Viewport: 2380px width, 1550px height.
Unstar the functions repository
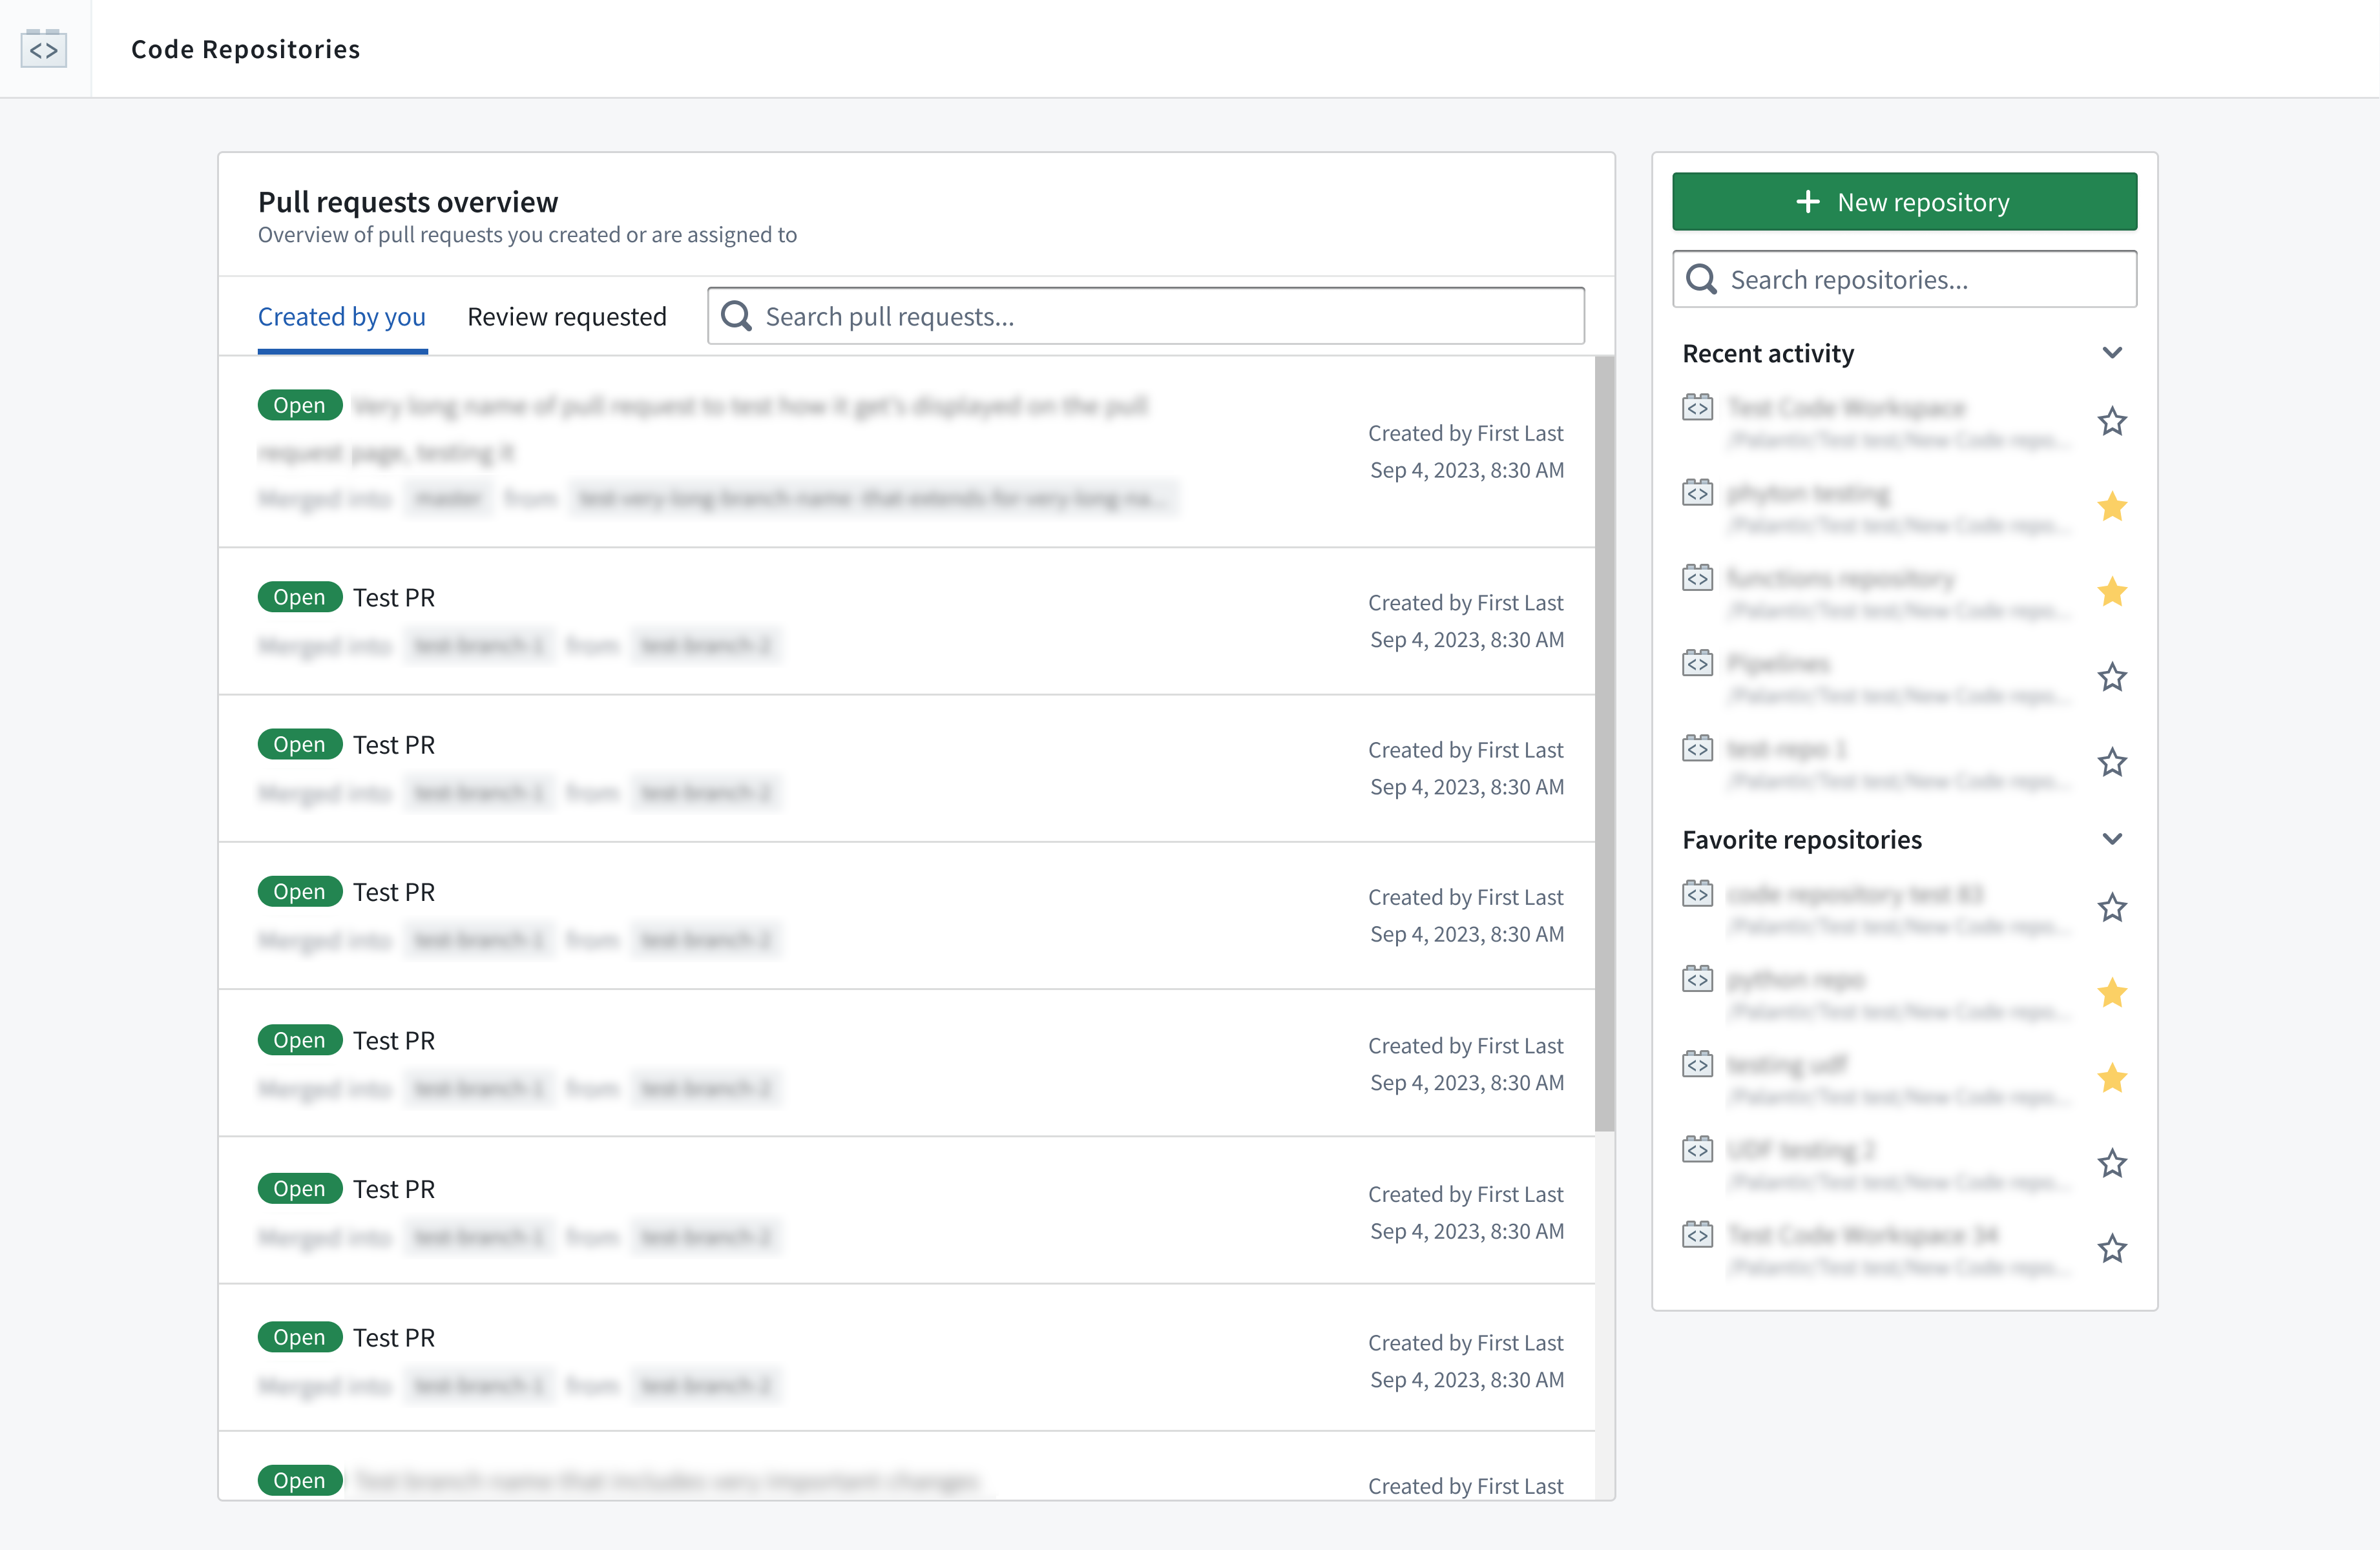(2112, 591)
